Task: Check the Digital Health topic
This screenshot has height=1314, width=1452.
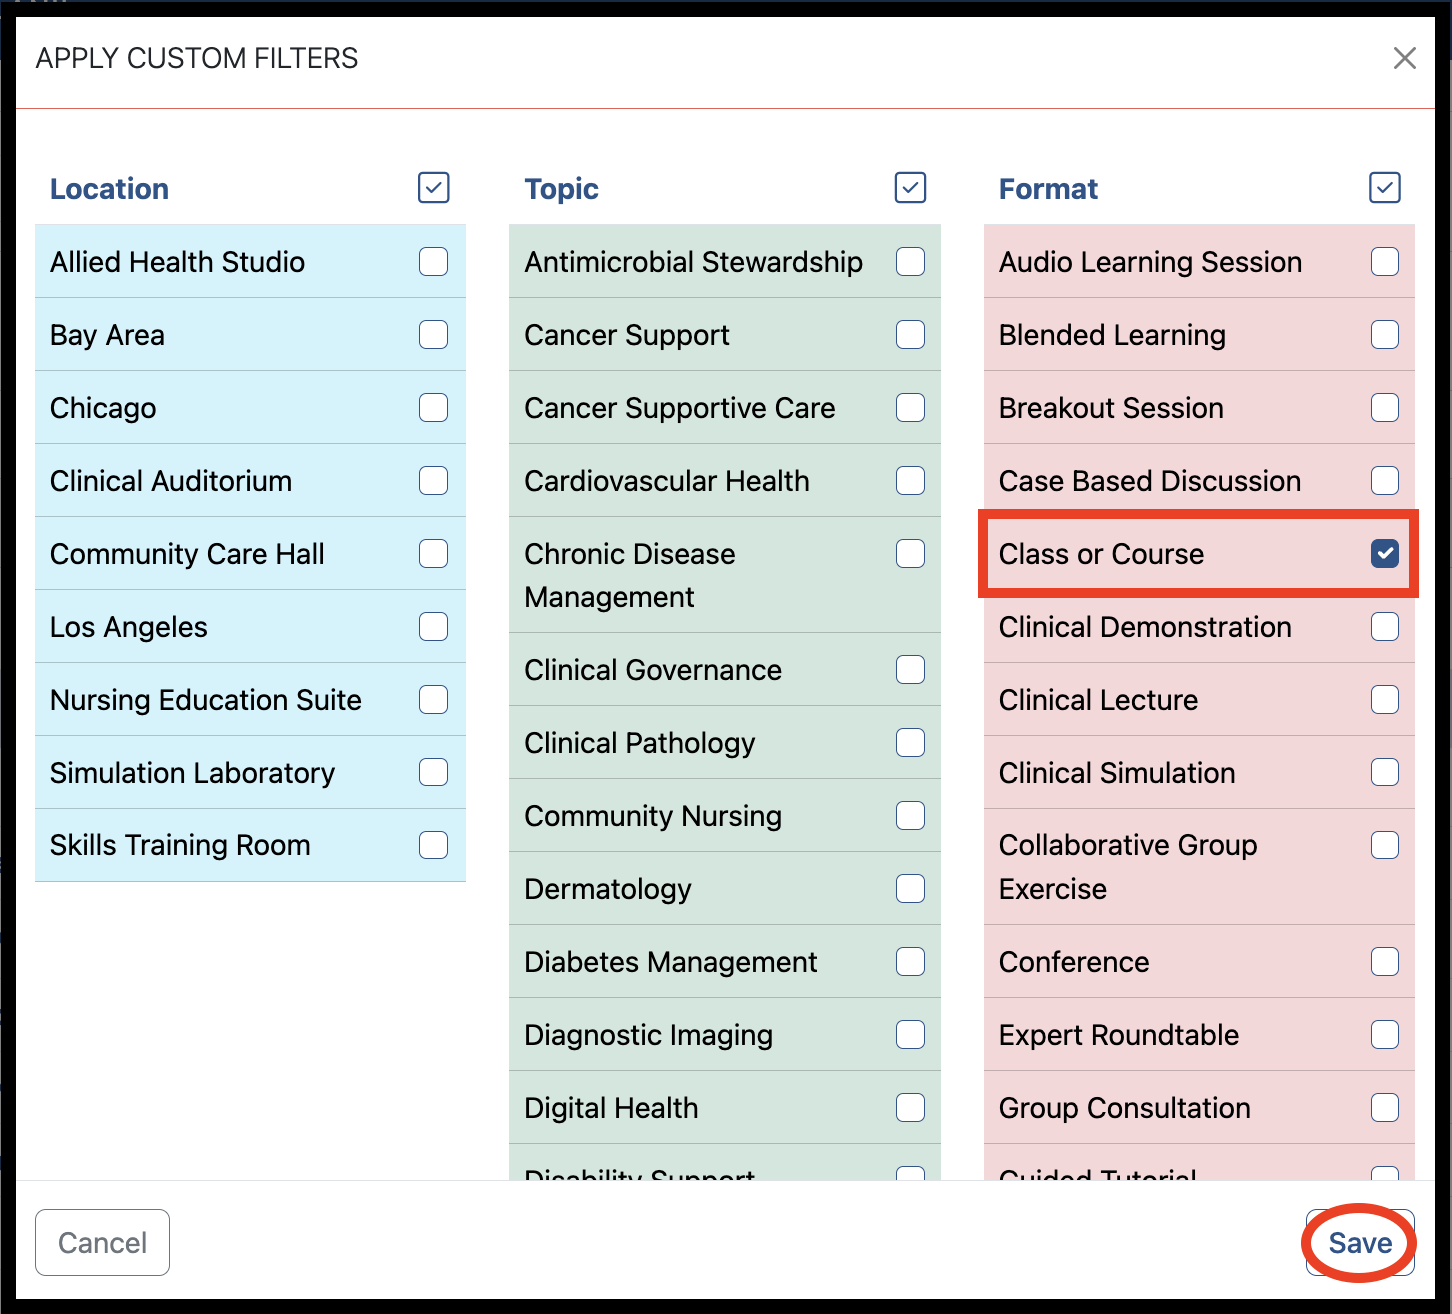Action: click(x=910, y=1108)
